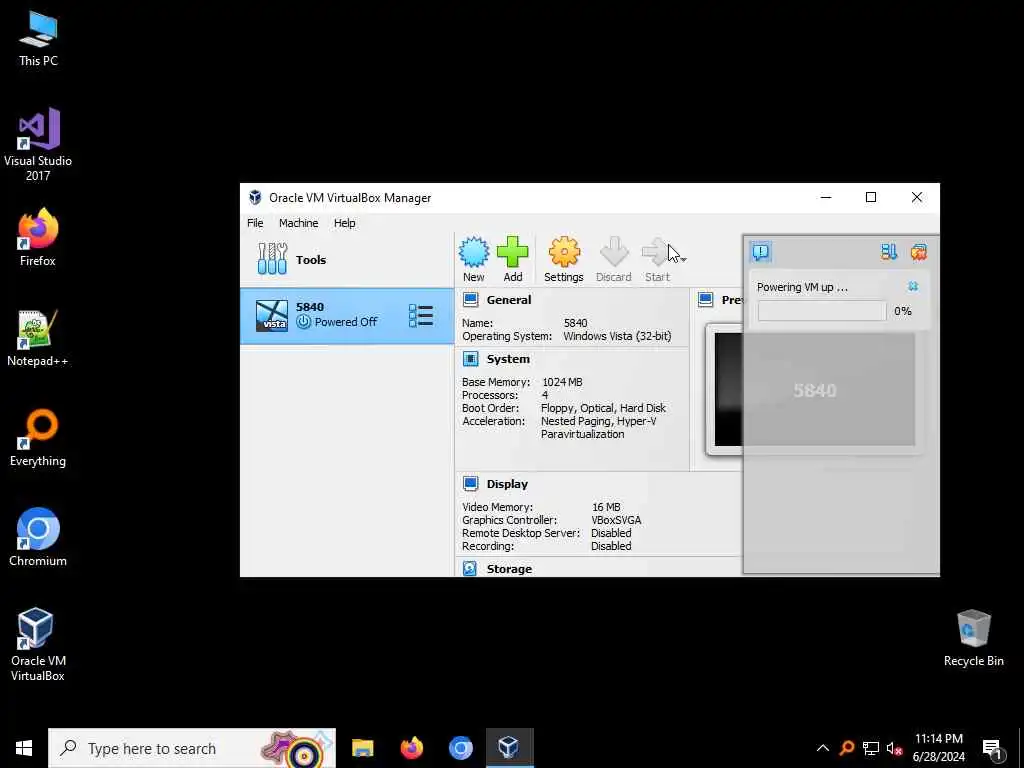Viewport: 1024px width, 768px height.
Task: Expand the system tray hidden icons chevron
Action: click(823, 748)
